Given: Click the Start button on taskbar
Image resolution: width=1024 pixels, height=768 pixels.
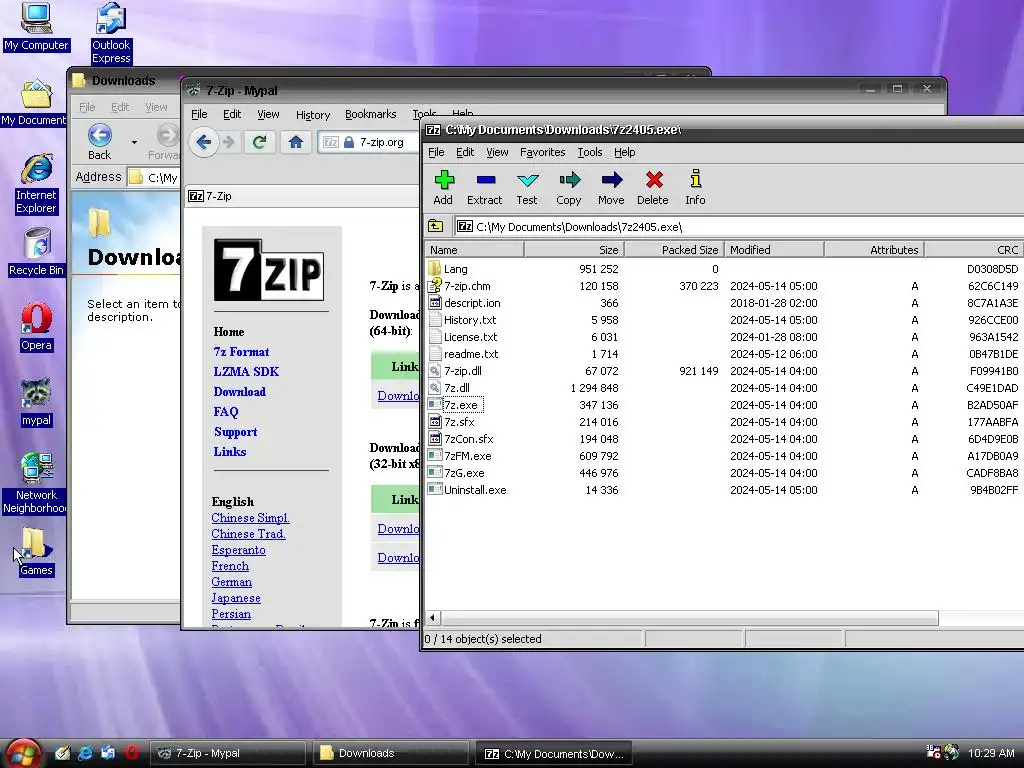Looking at the screenshot, I should coord(22,754).
